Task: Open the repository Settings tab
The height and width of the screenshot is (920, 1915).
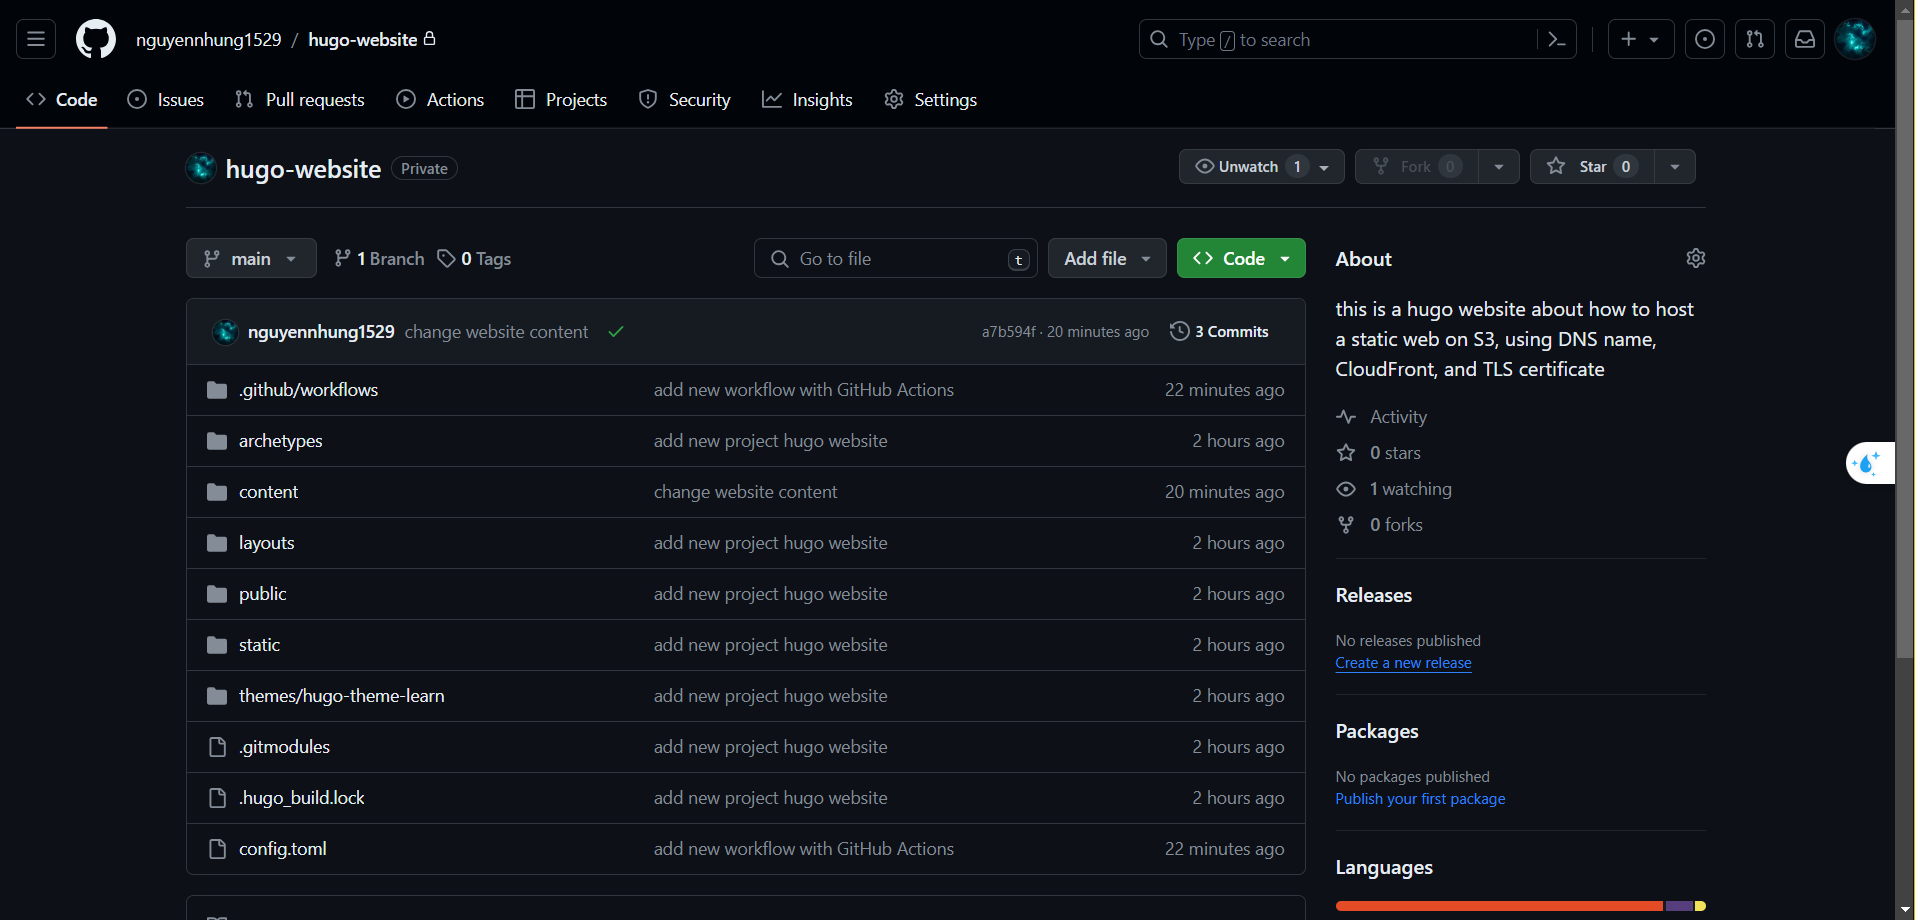Action: 931,100
